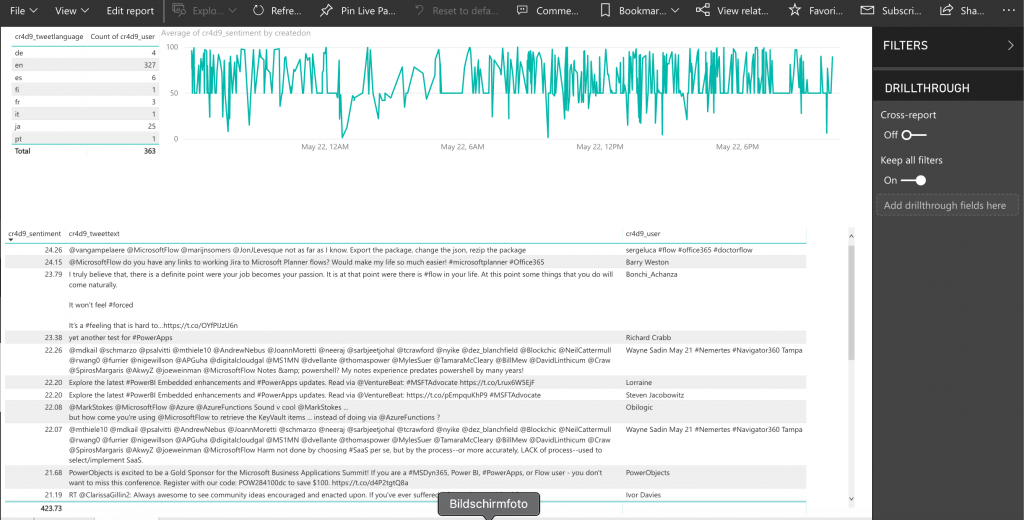Click the Pin Live Page icon

327,10
